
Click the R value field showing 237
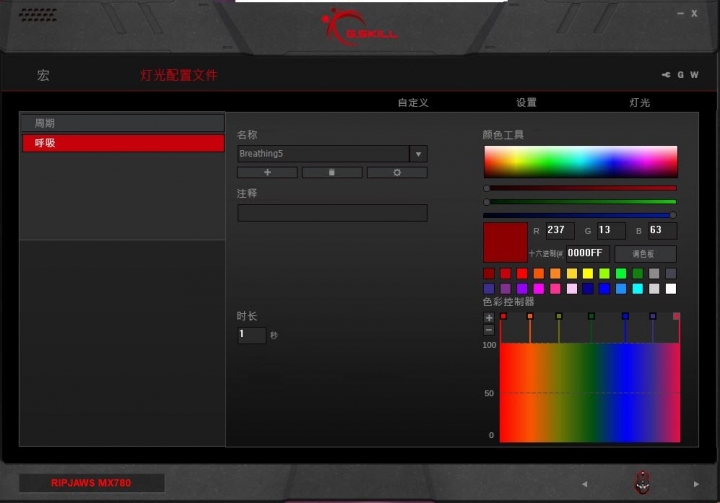tap(560, 230)
